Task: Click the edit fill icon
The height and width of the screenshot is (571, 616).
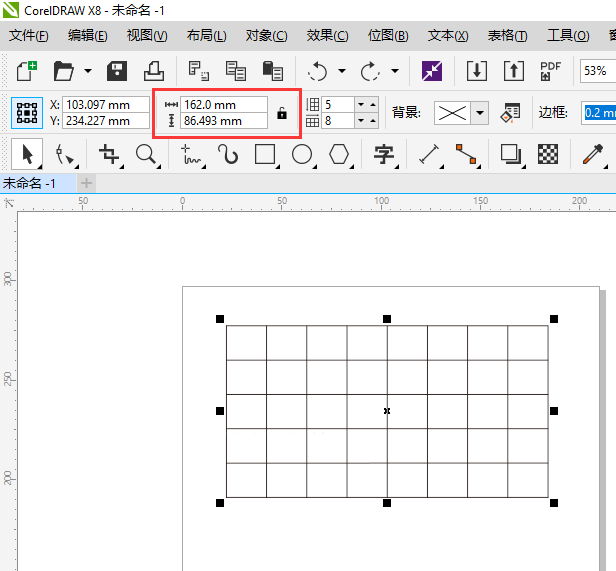Action: [510, 113]
